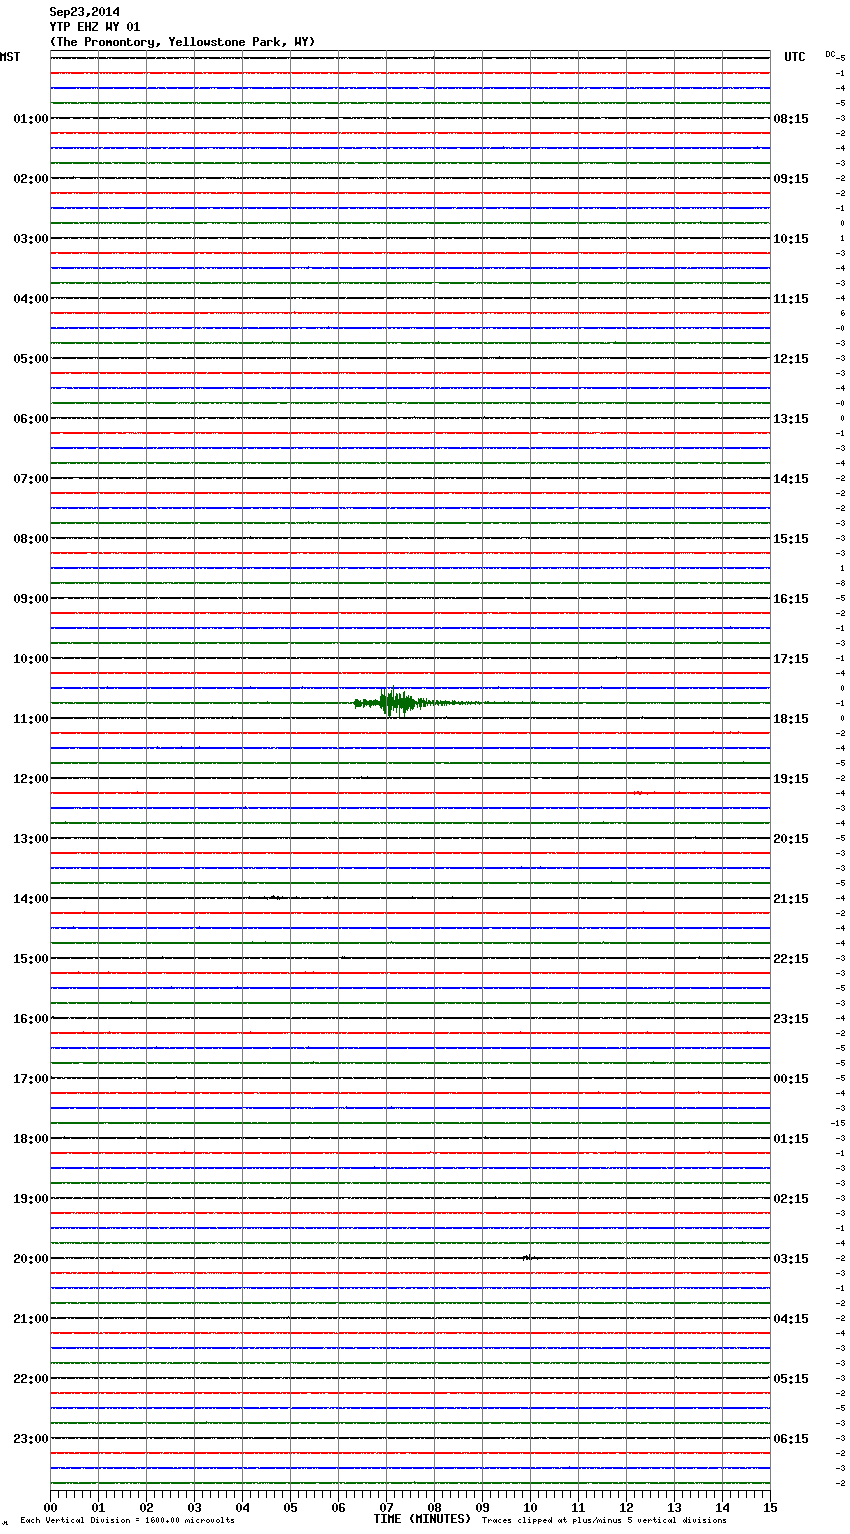Click the 22:15 UTC time label
Screen dimensions: 850x1534
coord(791,959)
